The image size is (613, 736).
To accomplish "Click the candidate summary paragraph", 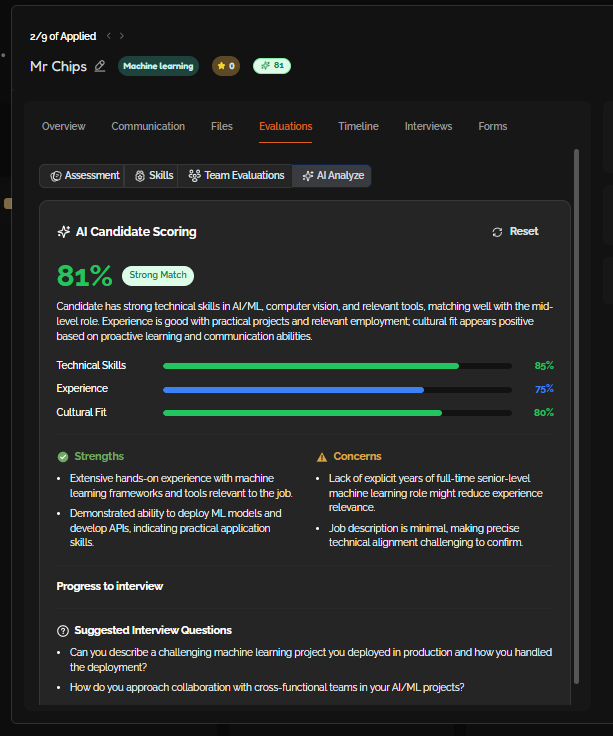I will [305, 321].
